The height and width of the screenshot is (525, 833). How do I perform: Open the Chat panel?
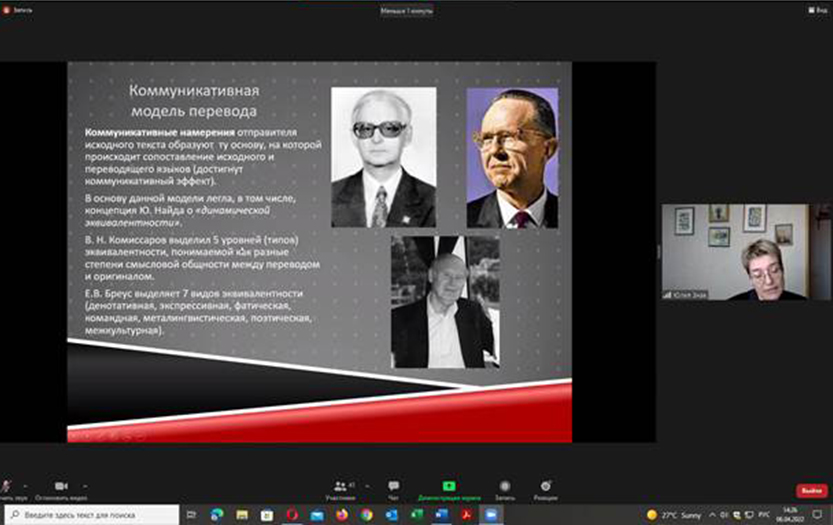coord(393,487)
